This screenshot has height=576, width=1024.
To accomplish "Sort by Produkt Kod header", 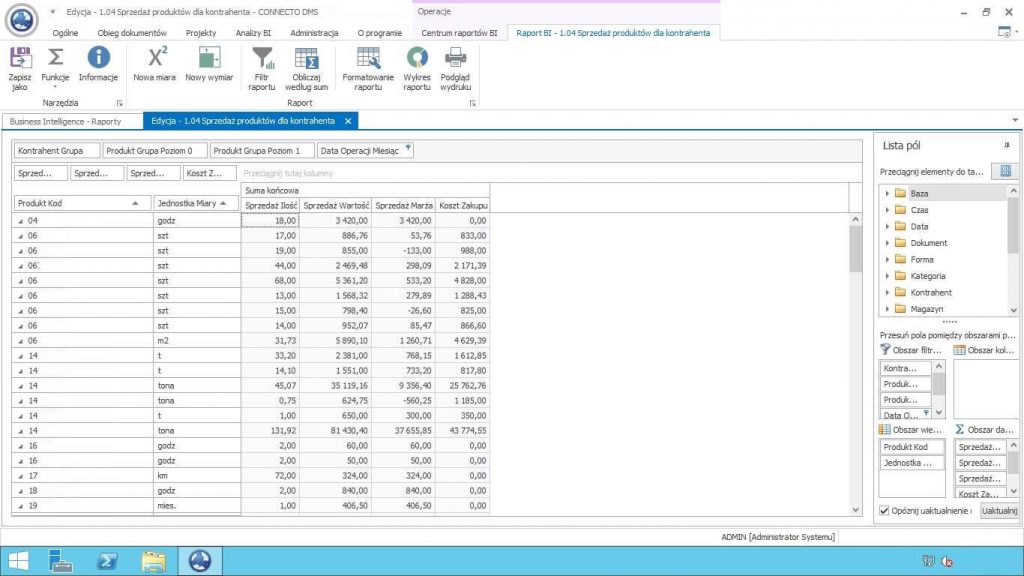I will tap(82, 203).
